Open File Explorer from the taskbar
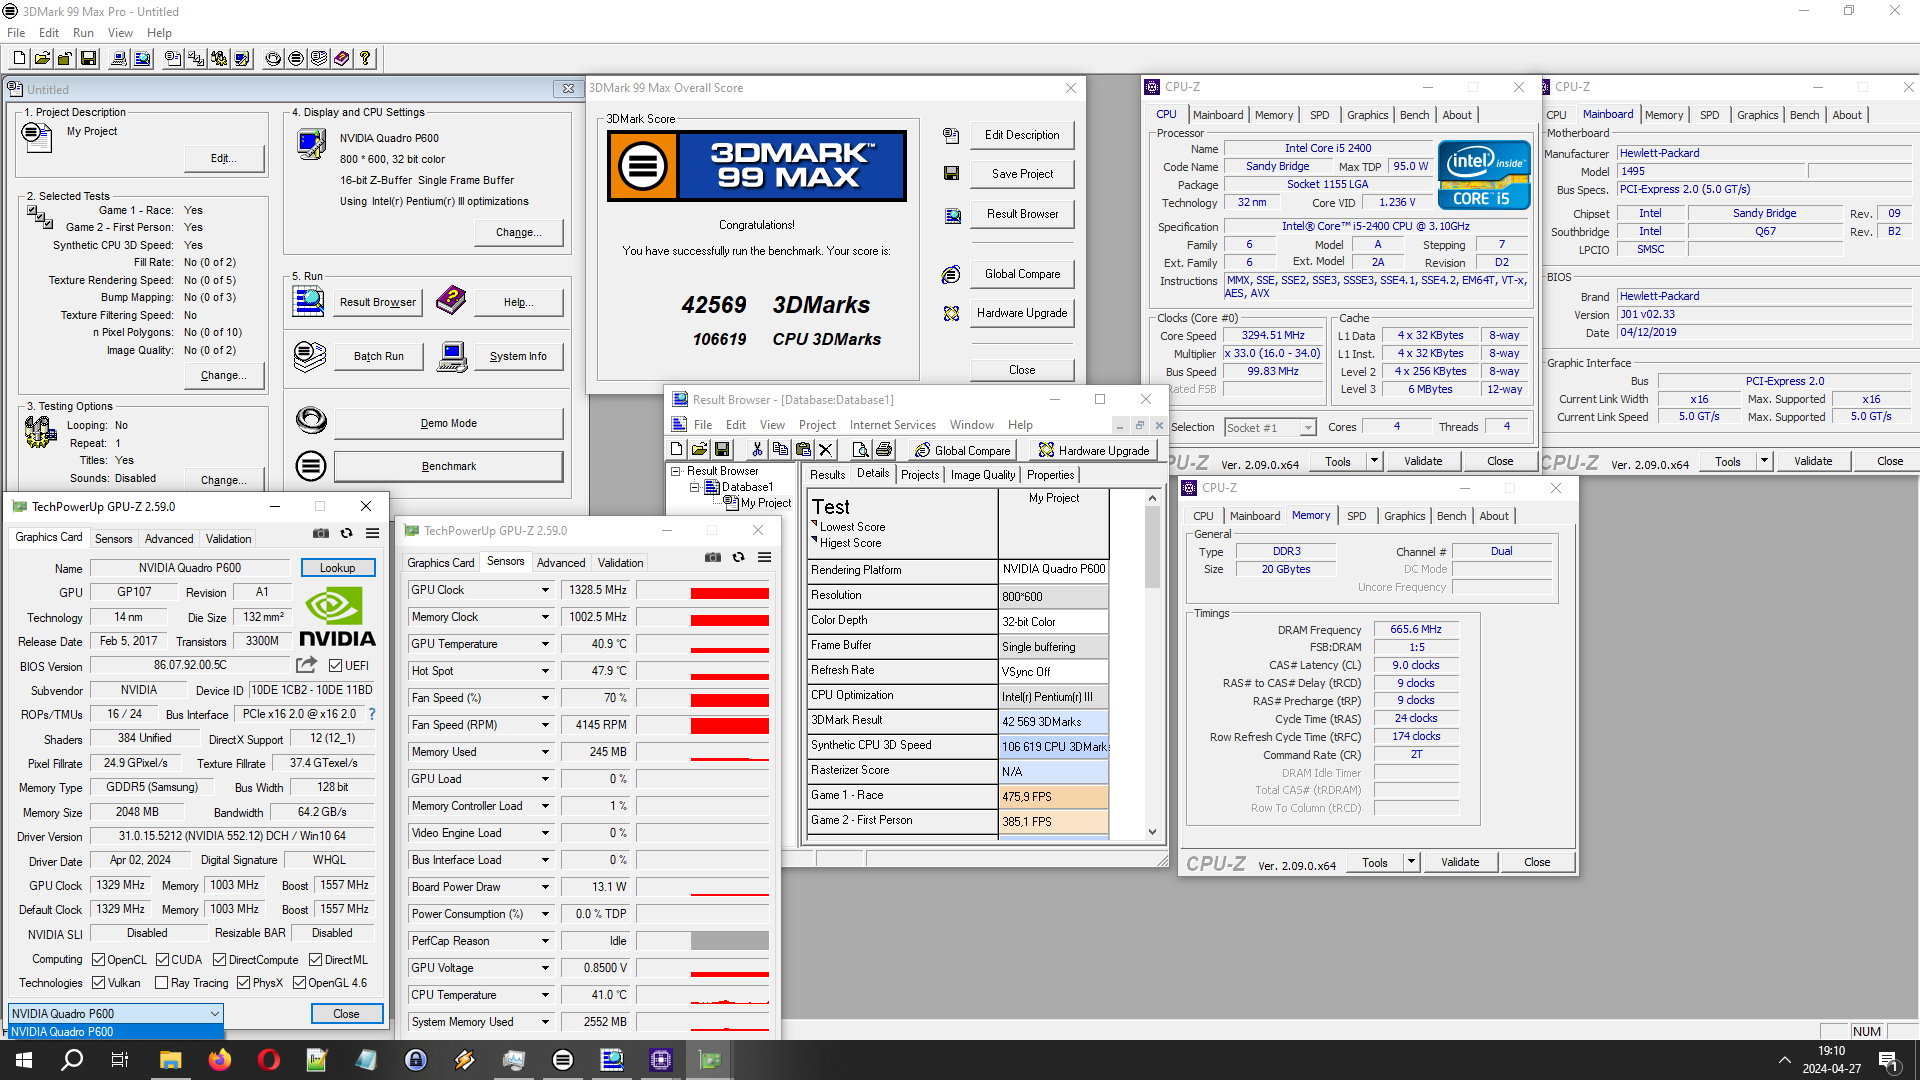 [170, 1060]
